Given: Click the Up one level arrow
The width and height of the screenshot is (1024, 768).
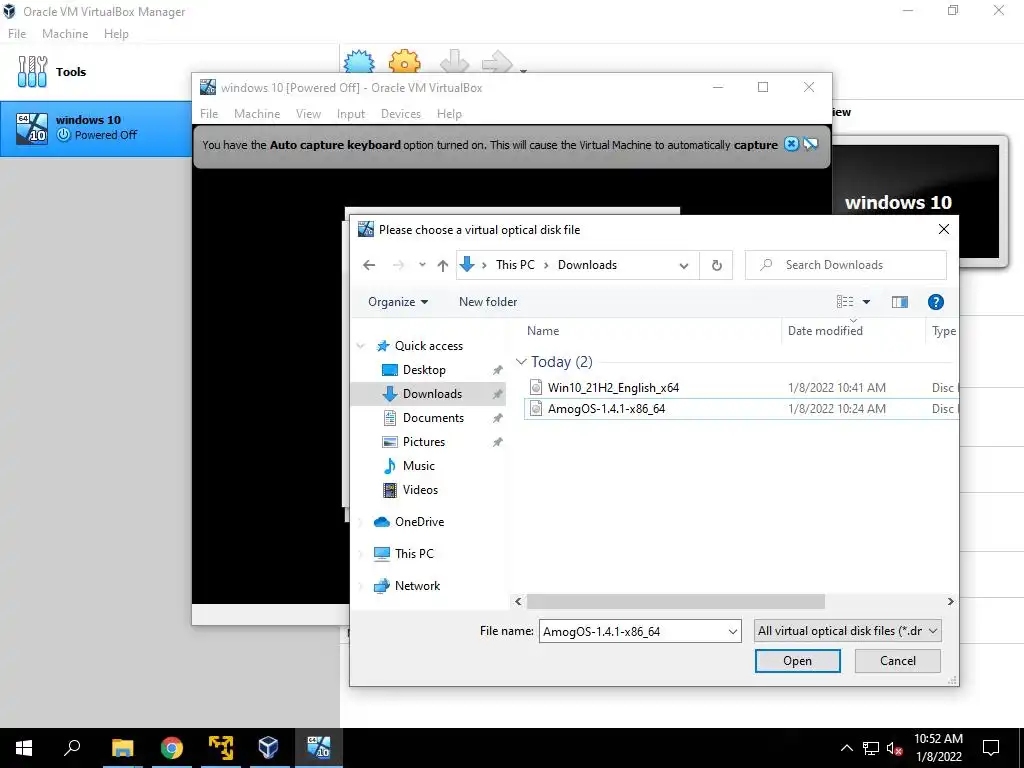Looking at the screenshot, I should [x=443, y=265].
